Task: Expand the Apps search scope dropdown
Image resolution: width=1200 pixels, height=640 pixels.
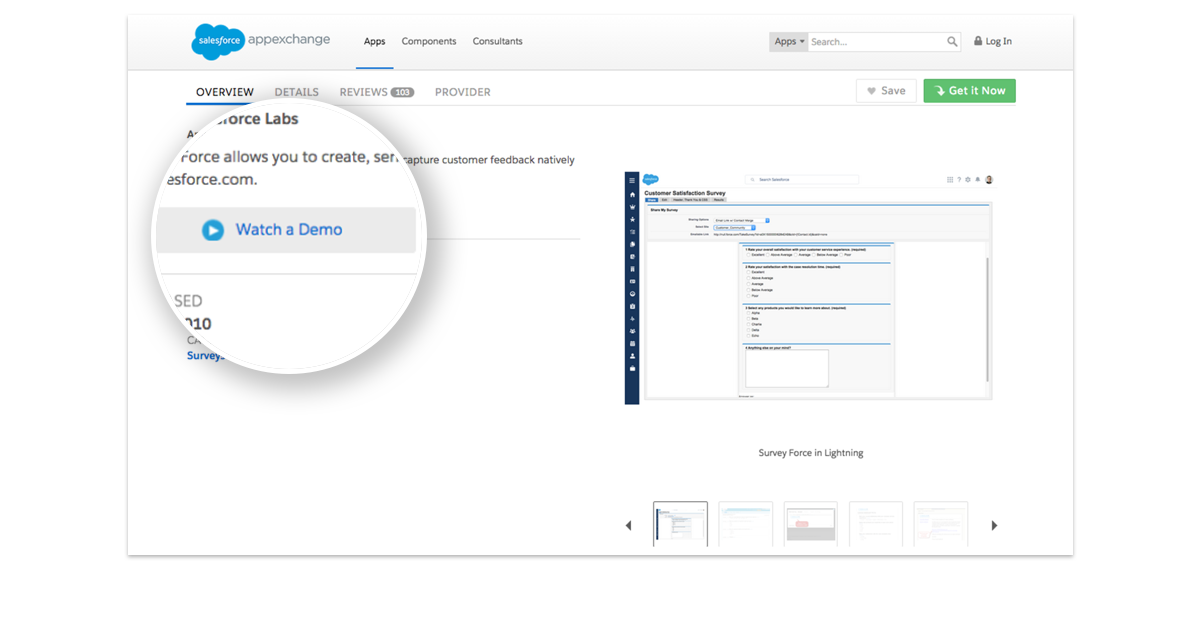Action: (x=788, y=41)
